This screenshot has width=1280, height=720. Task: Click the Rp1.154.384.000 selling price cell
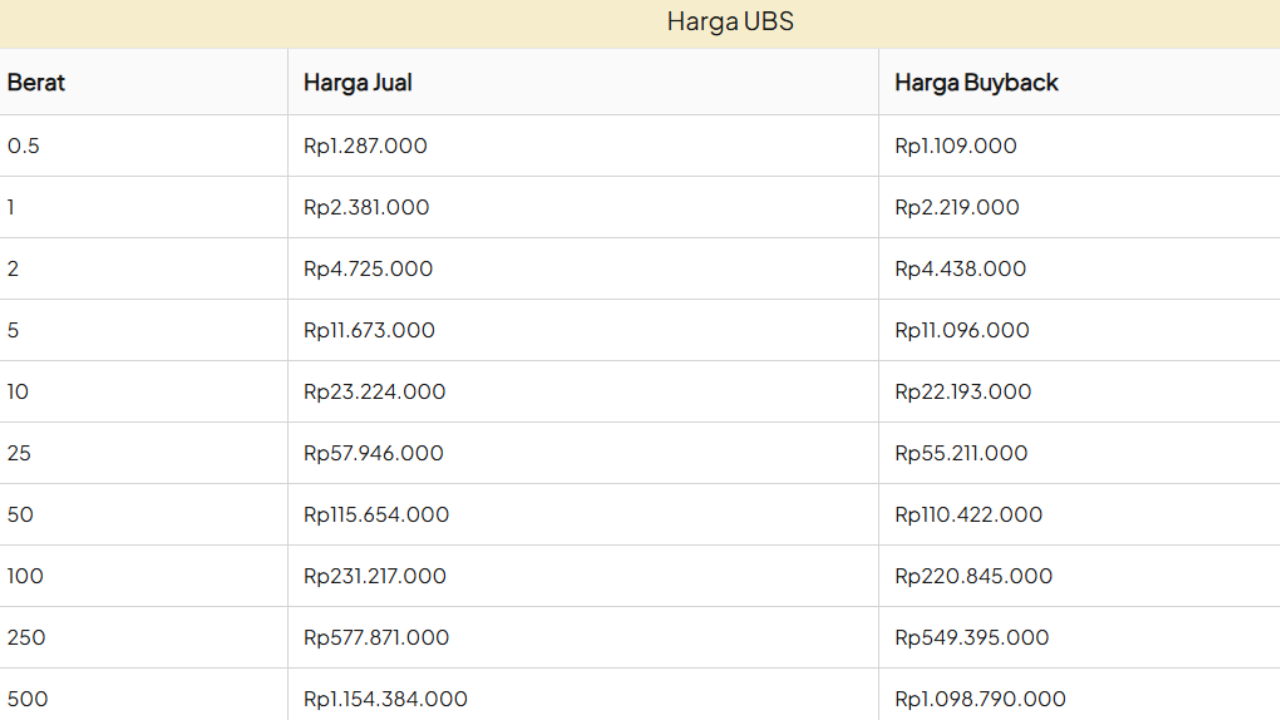click(x=385, y=699)
